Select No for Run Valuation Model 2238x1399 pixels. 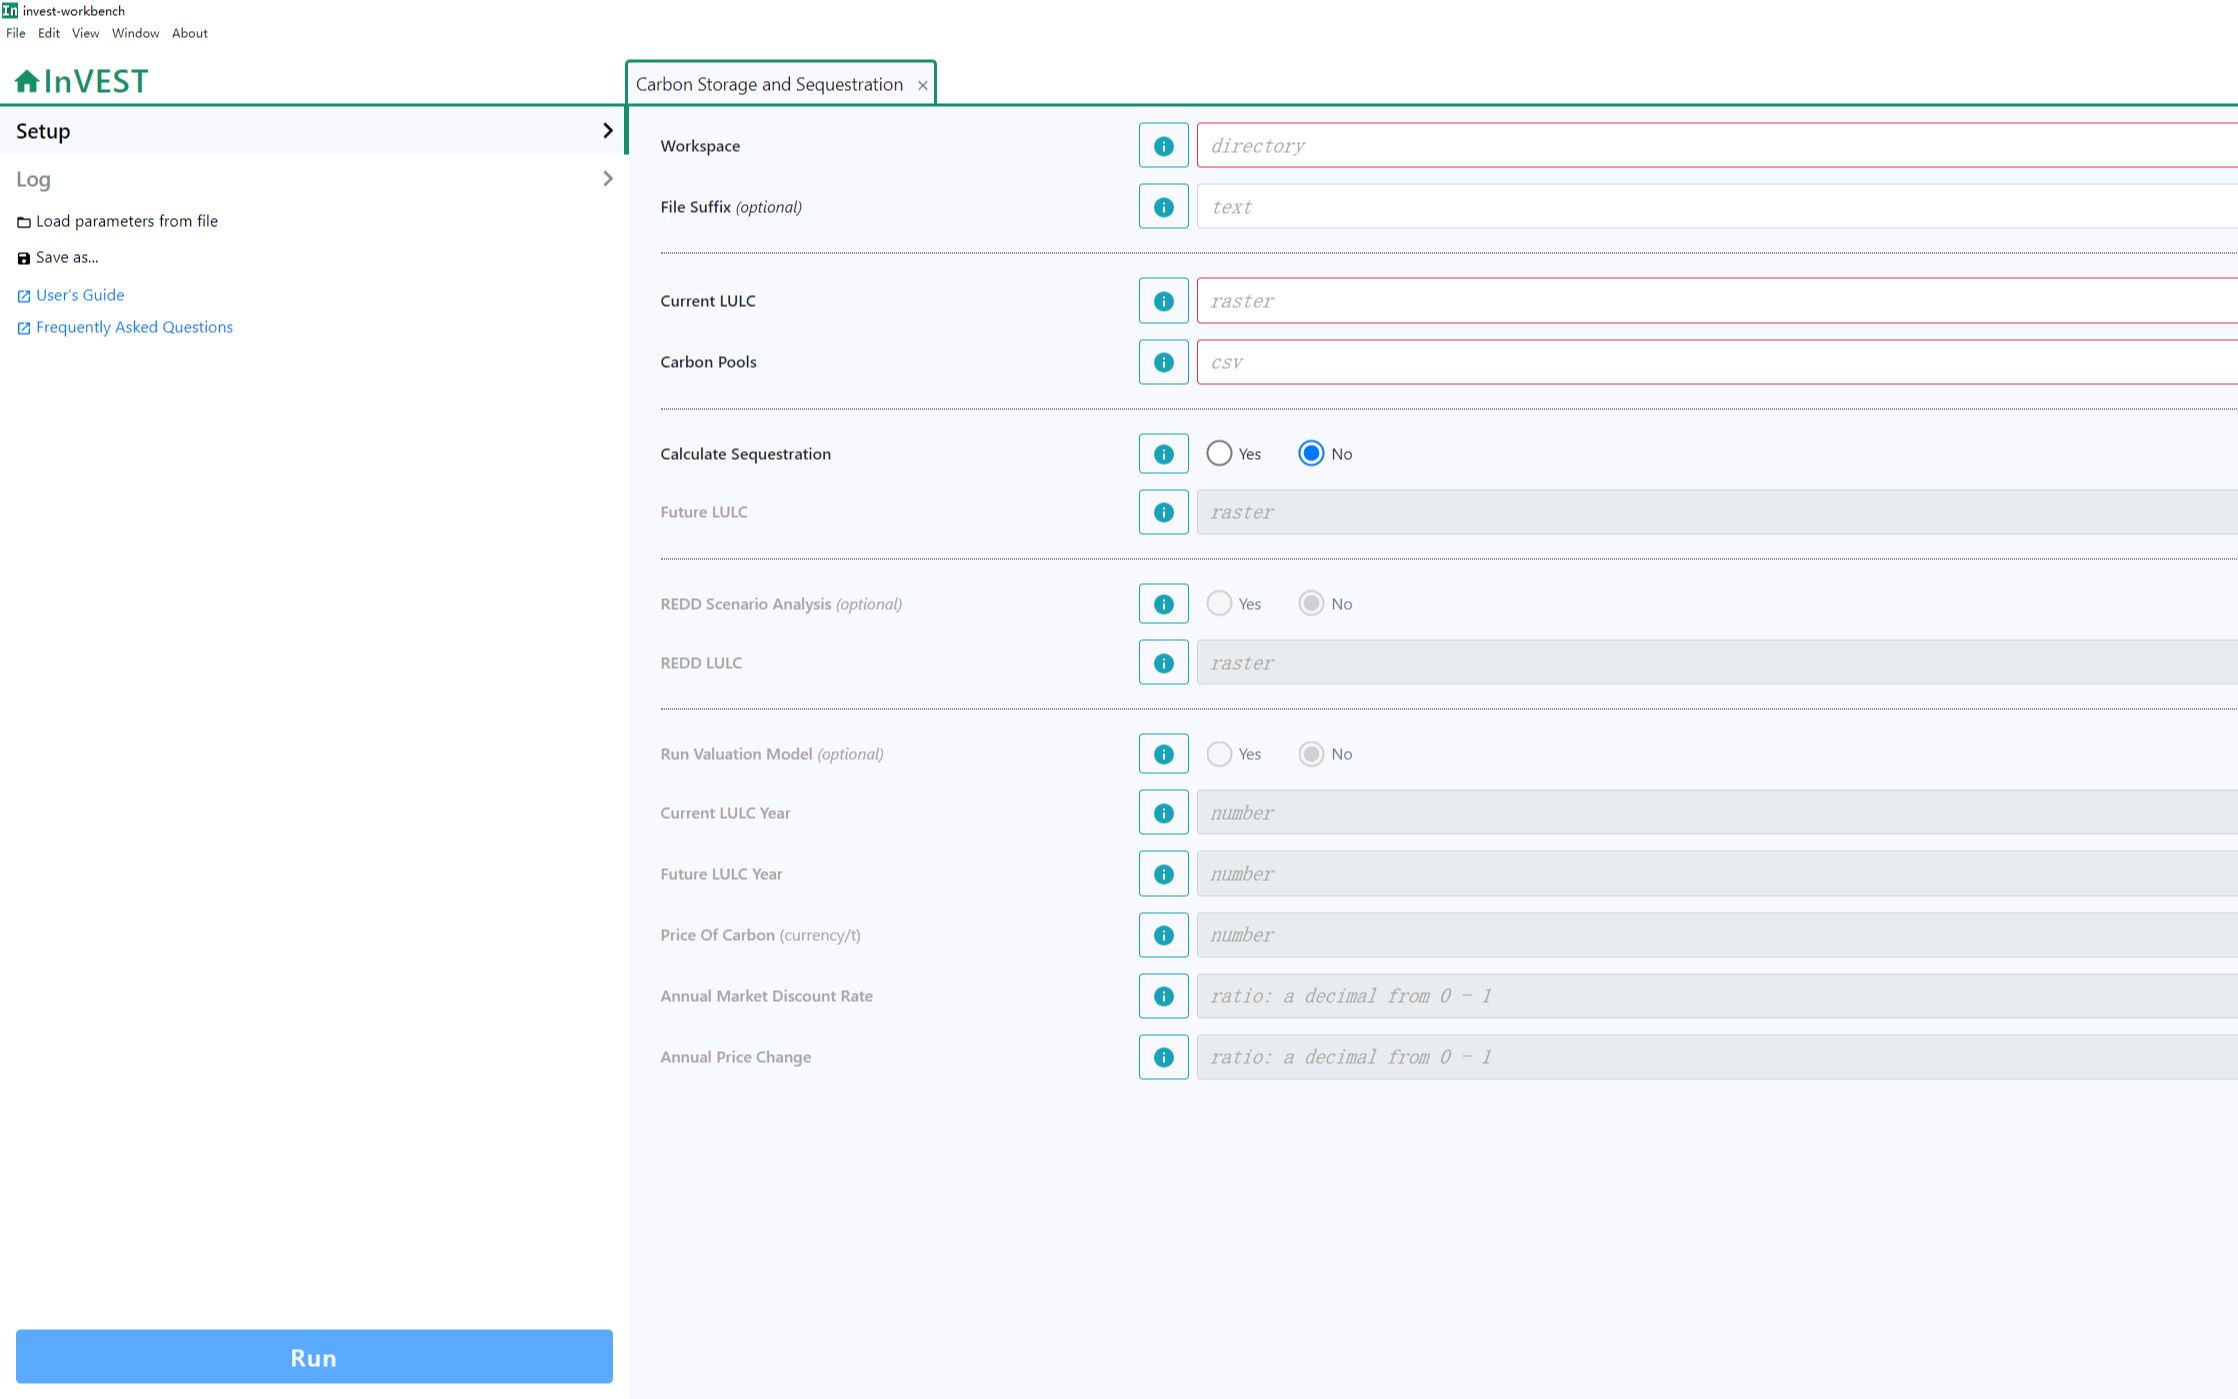[1310, 754]
